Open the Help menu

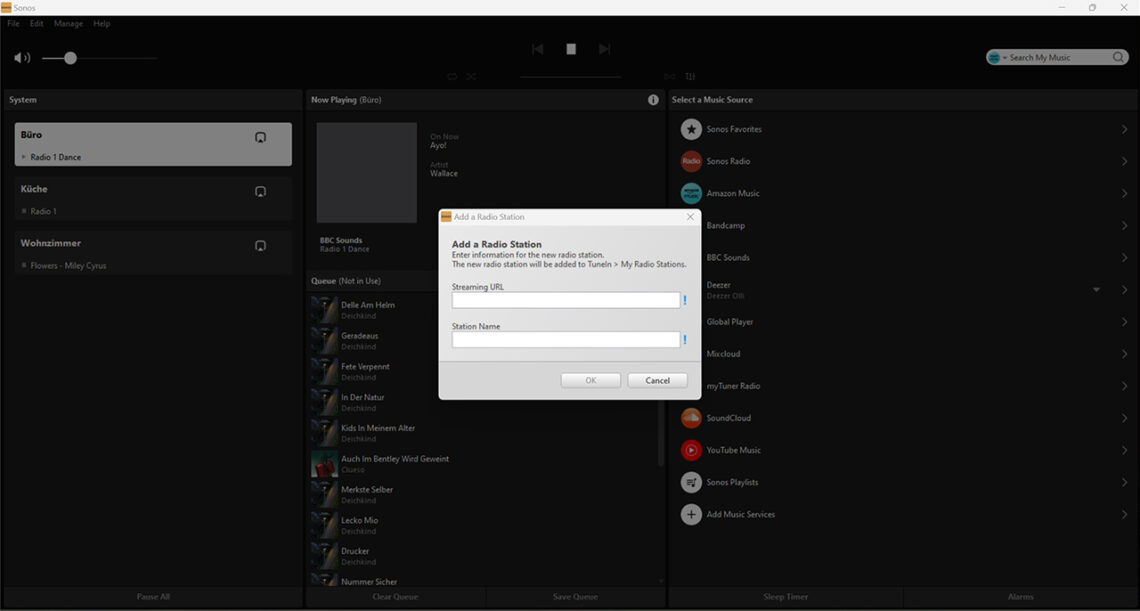coord(102,23)
